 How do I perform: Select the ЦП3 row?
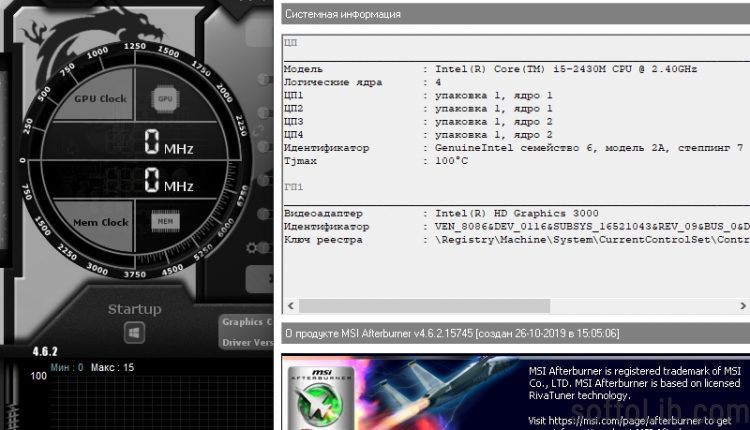tap(418, 121)
